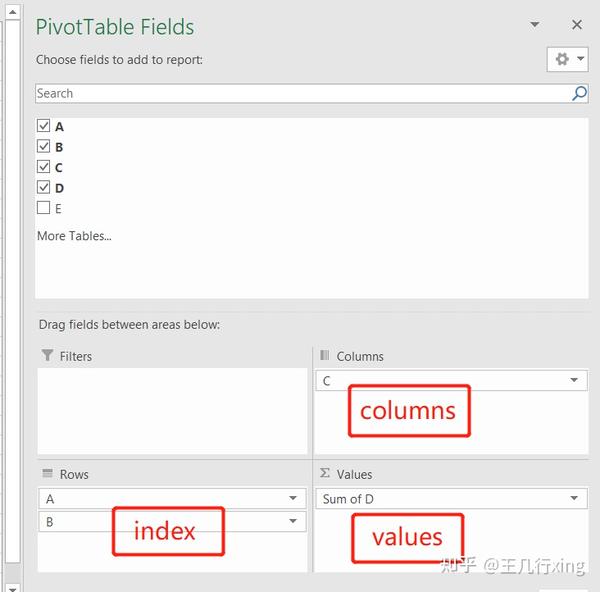This screenshot has width=600, height=592.
Task: Click into the Search fields box
Action: click(x=302, y=93)
